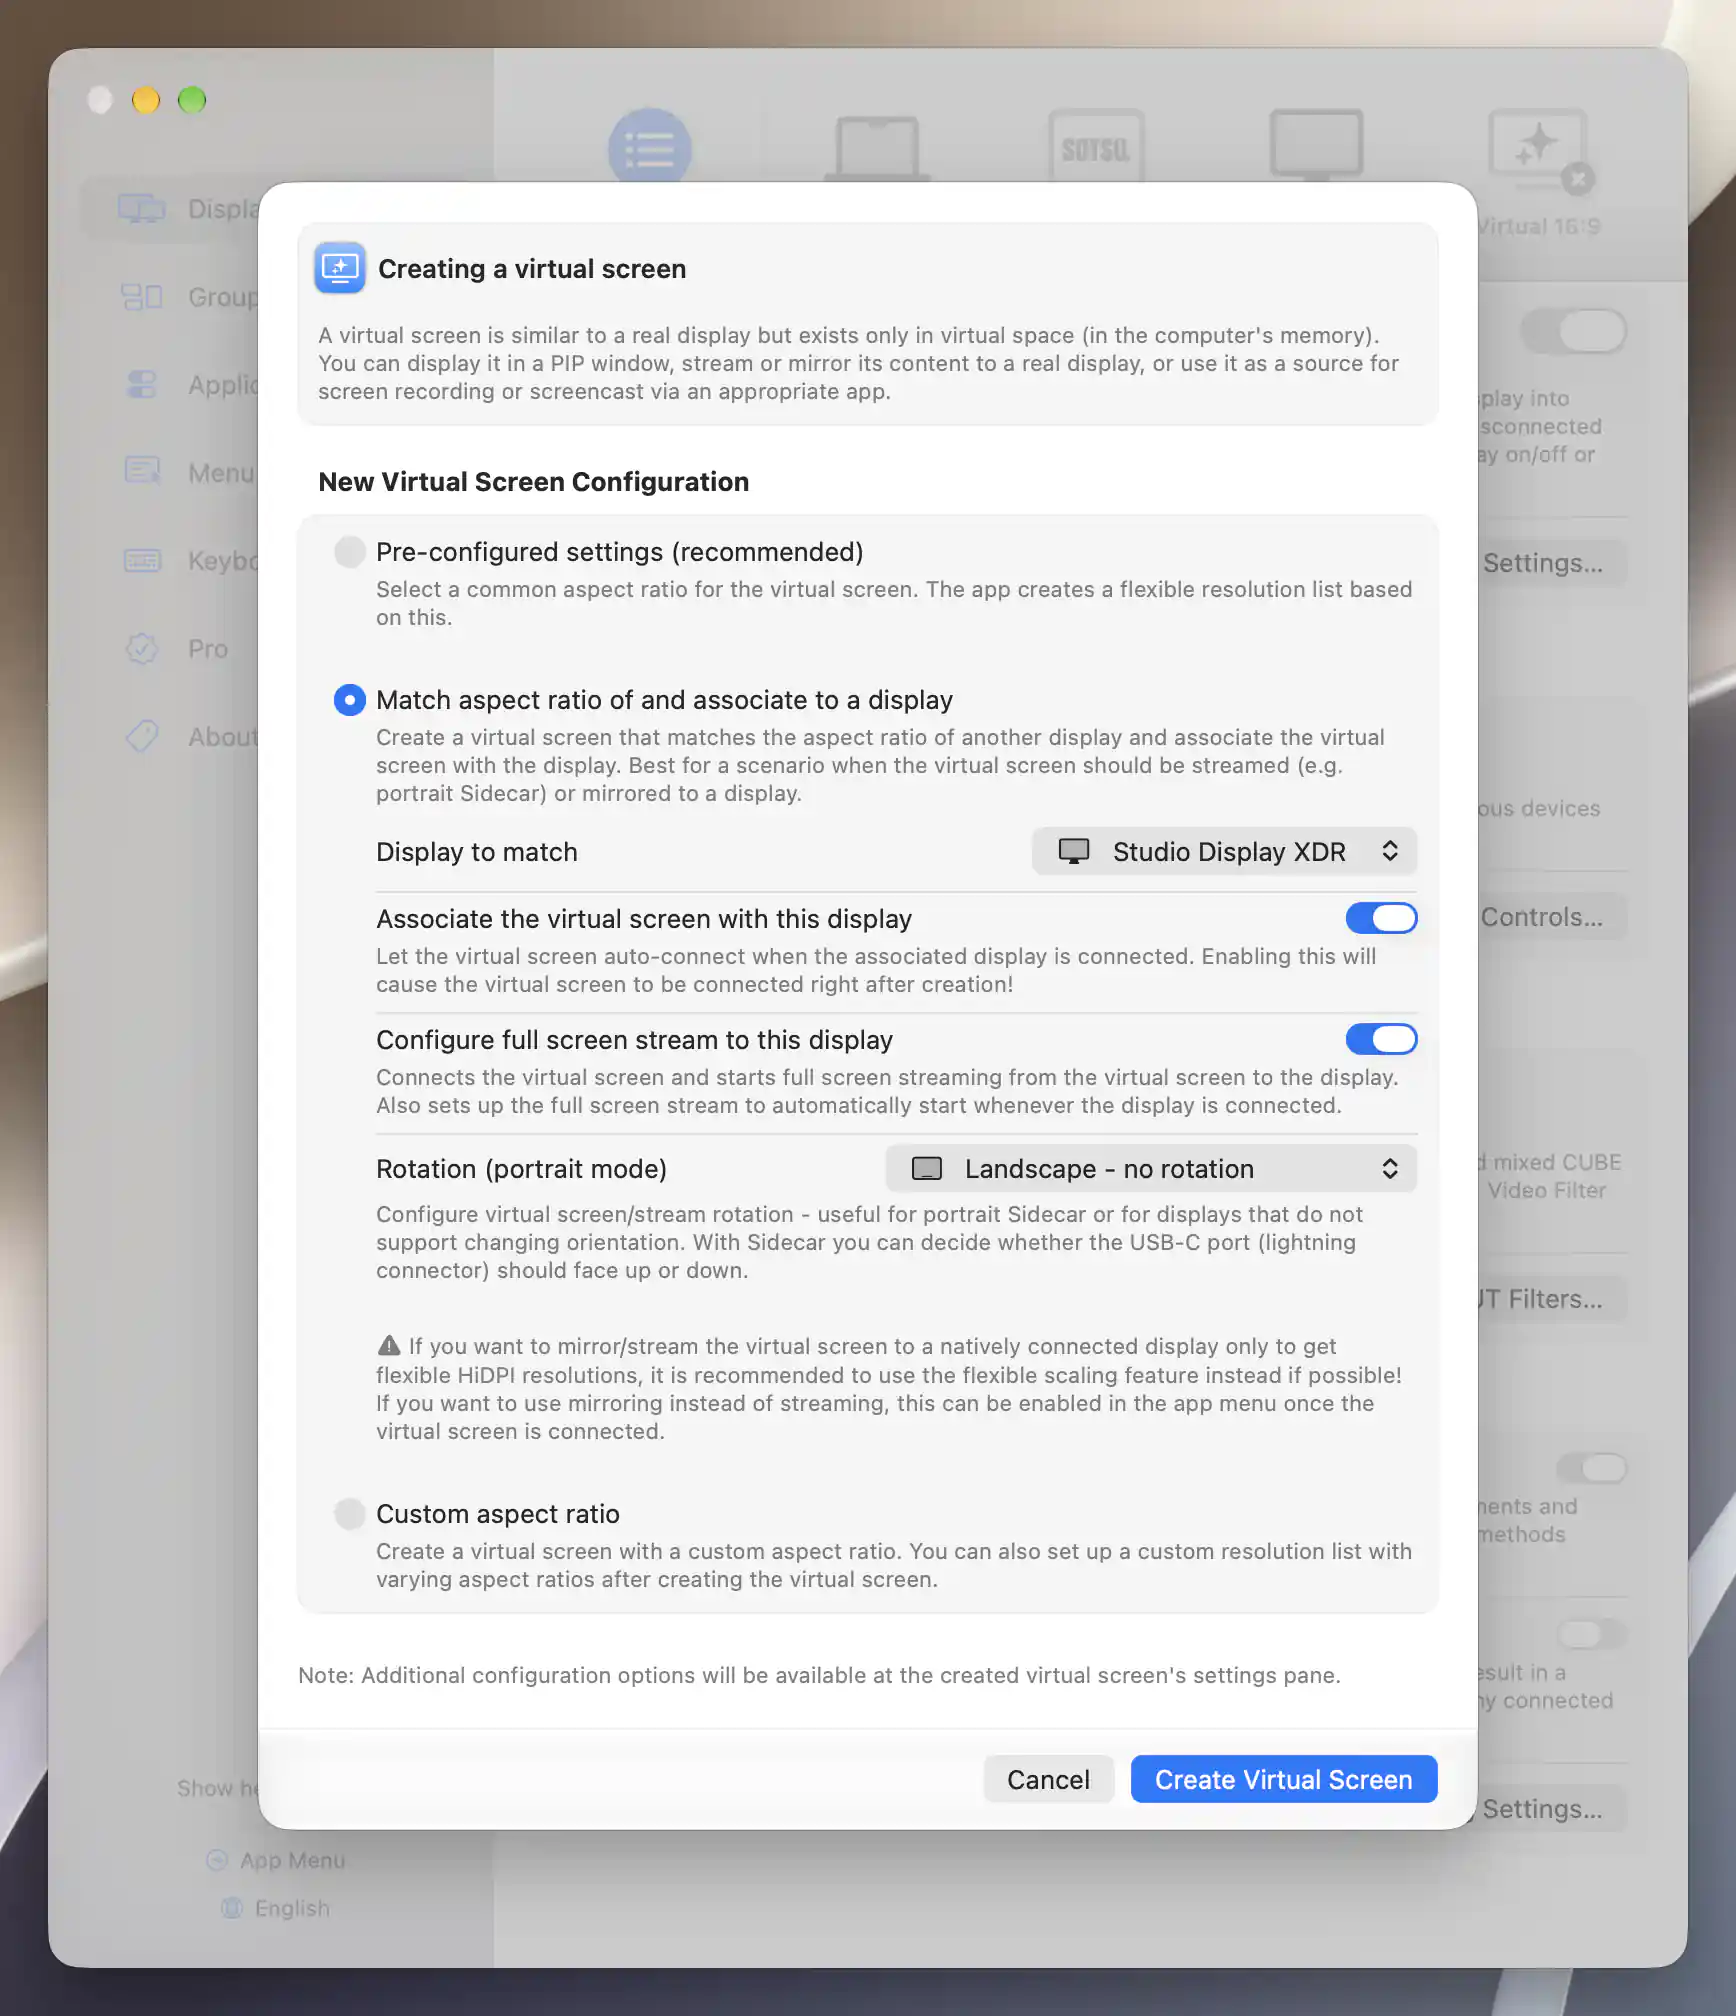Click the Applications sidebar icon
Viewport: 1736px width, 2016px height.
141,385
